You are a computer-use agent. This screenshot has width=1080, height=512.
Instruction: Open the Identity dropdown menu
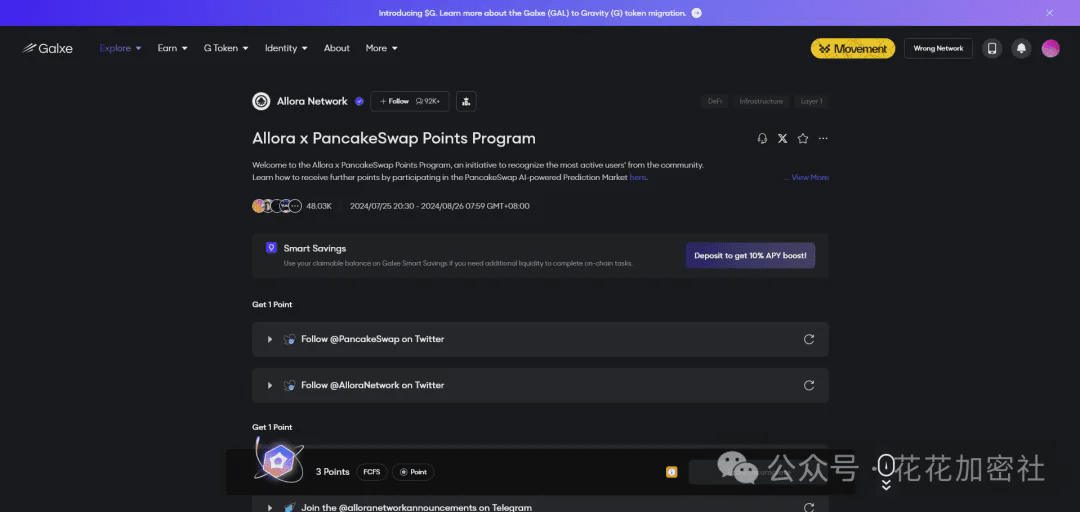tap(286, 48)
